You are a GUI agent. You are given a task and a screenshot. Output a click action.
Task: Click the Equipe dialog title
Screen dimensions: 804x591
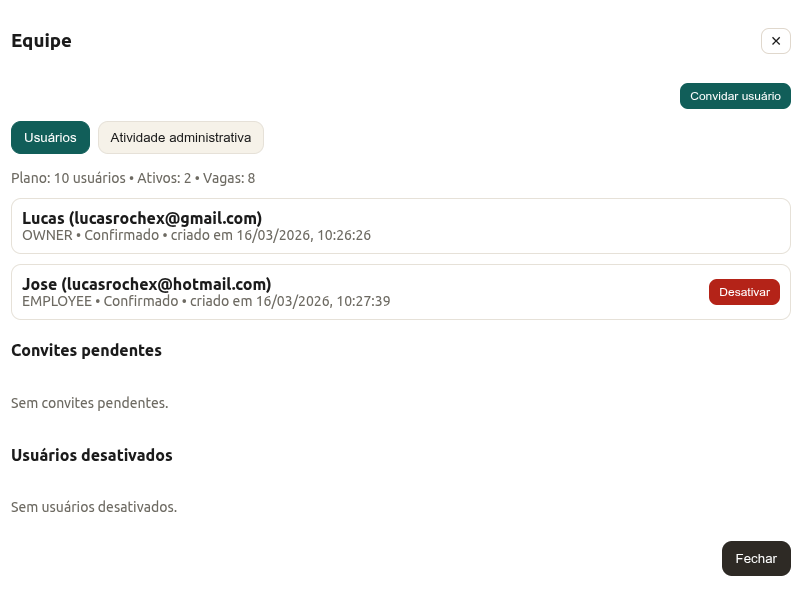[41, 41]
